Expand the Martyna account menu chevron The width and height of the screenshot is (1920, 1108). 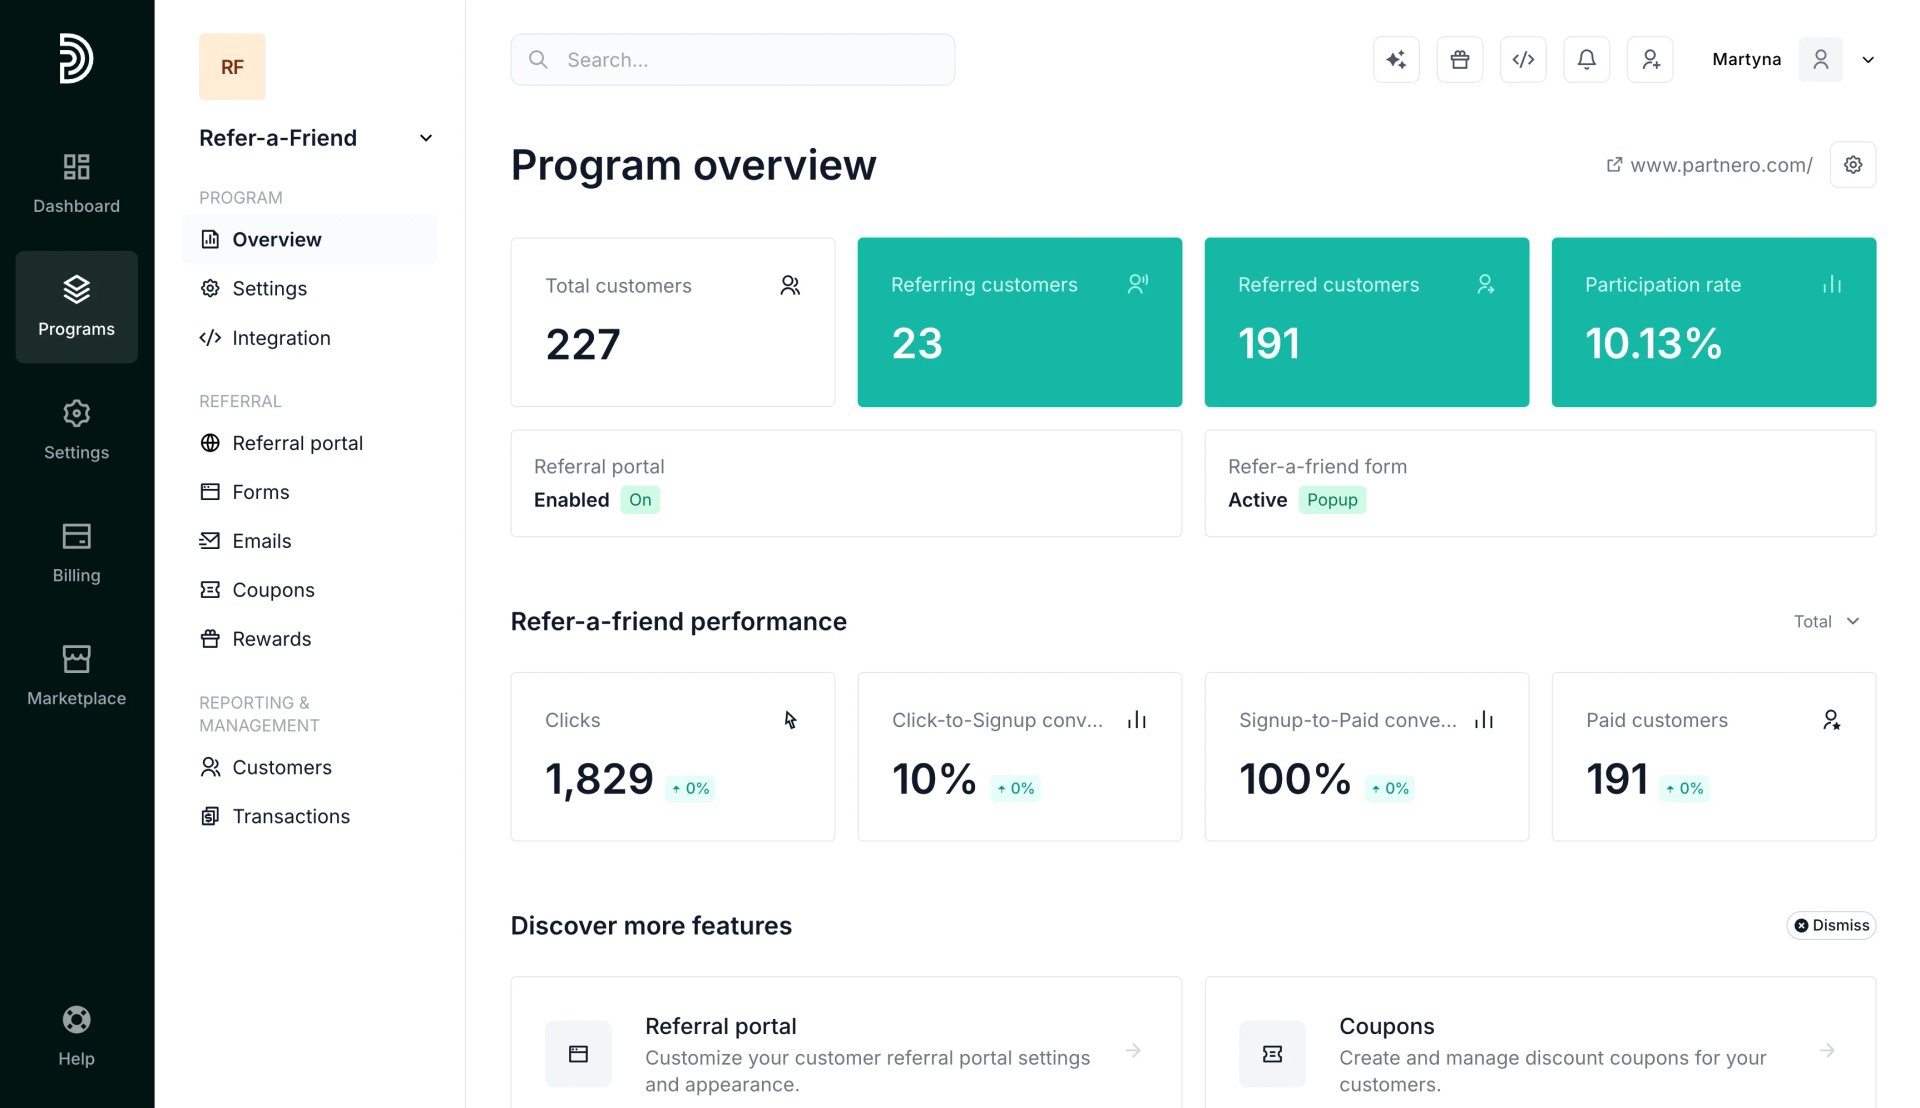pyautogui.click(x=1868, y=60)
